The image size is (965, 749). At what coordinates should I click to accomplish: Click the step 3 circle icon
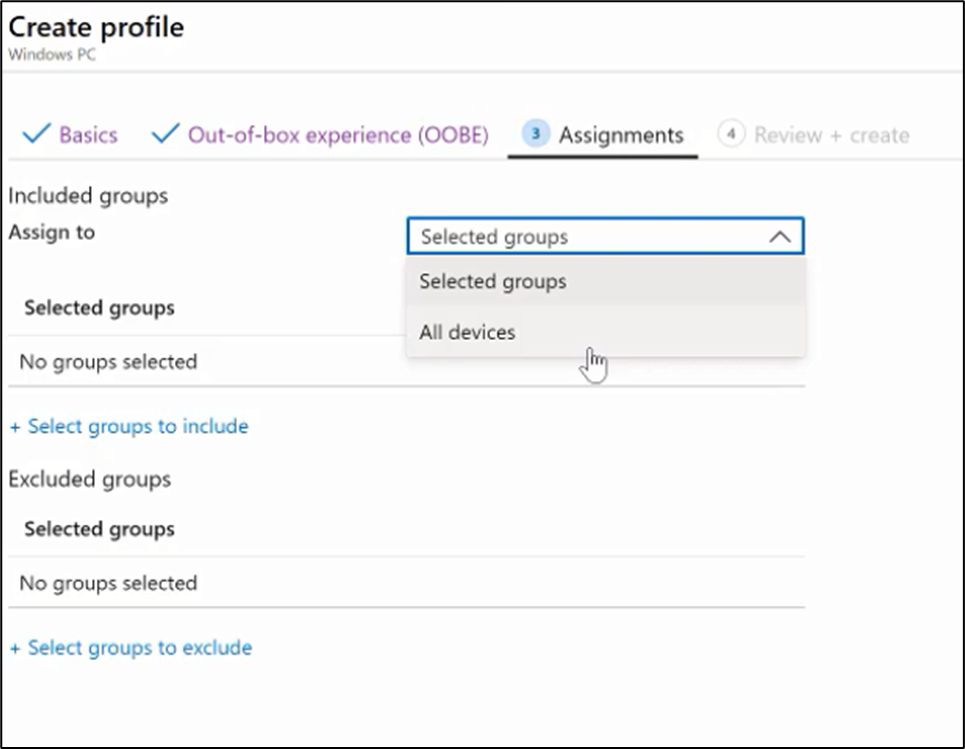535,134
